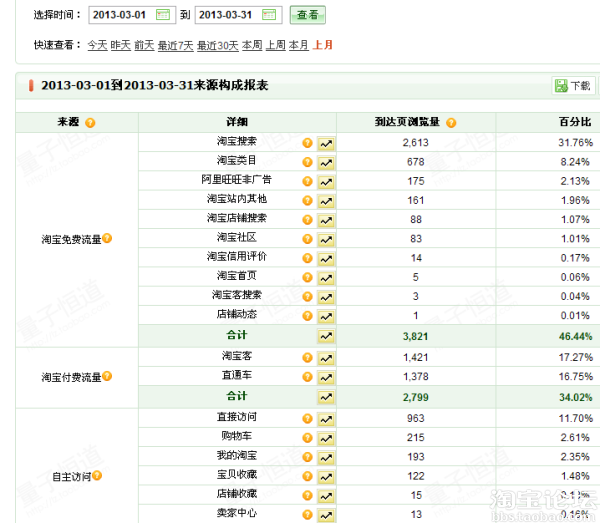Click the end date field 2013-03-31
The height and width of the screenshot is (523, 600).
tap(238, 15)
